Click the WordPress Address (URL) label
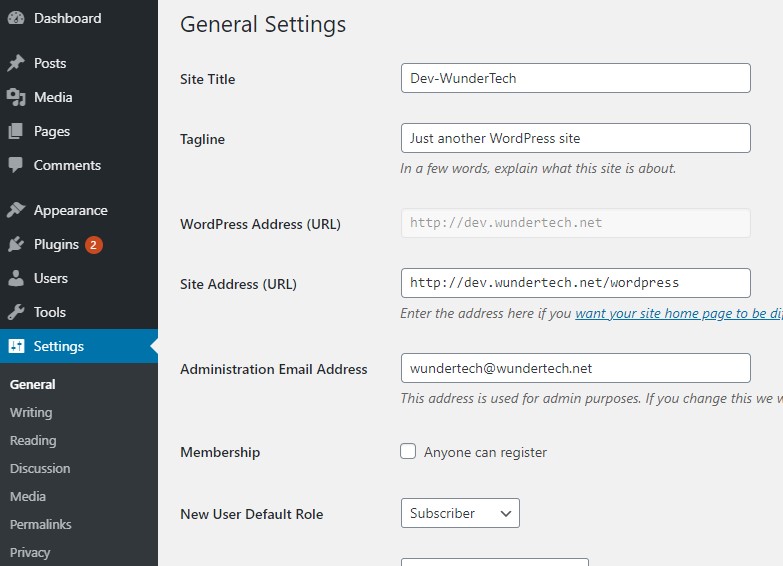This screenshot has height=566, width=783. point(260,224)
